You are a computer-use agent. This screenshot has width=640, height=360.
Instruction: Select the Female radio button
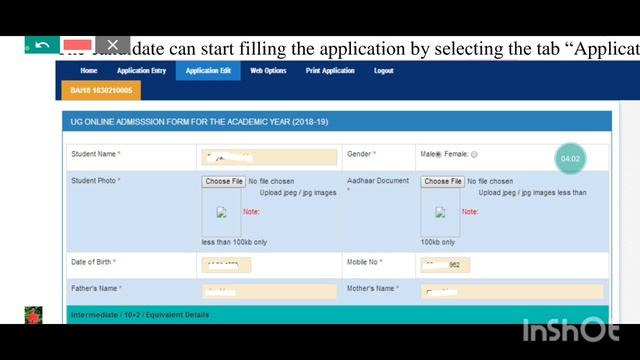click(474, 155)
